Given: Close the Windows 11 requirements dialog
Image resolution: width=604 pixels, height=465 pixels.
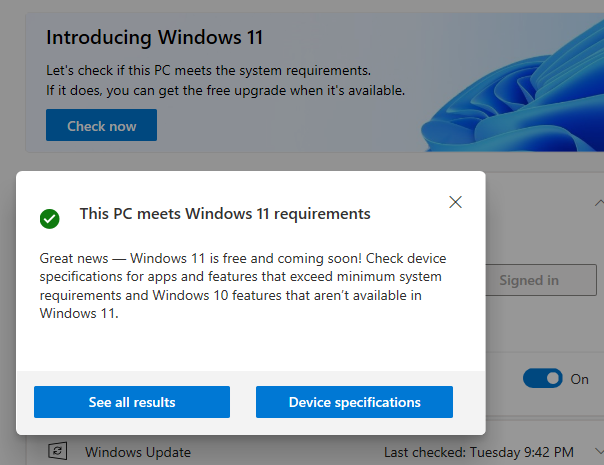Looking at the screenshot, I should [x=456, y=202].
